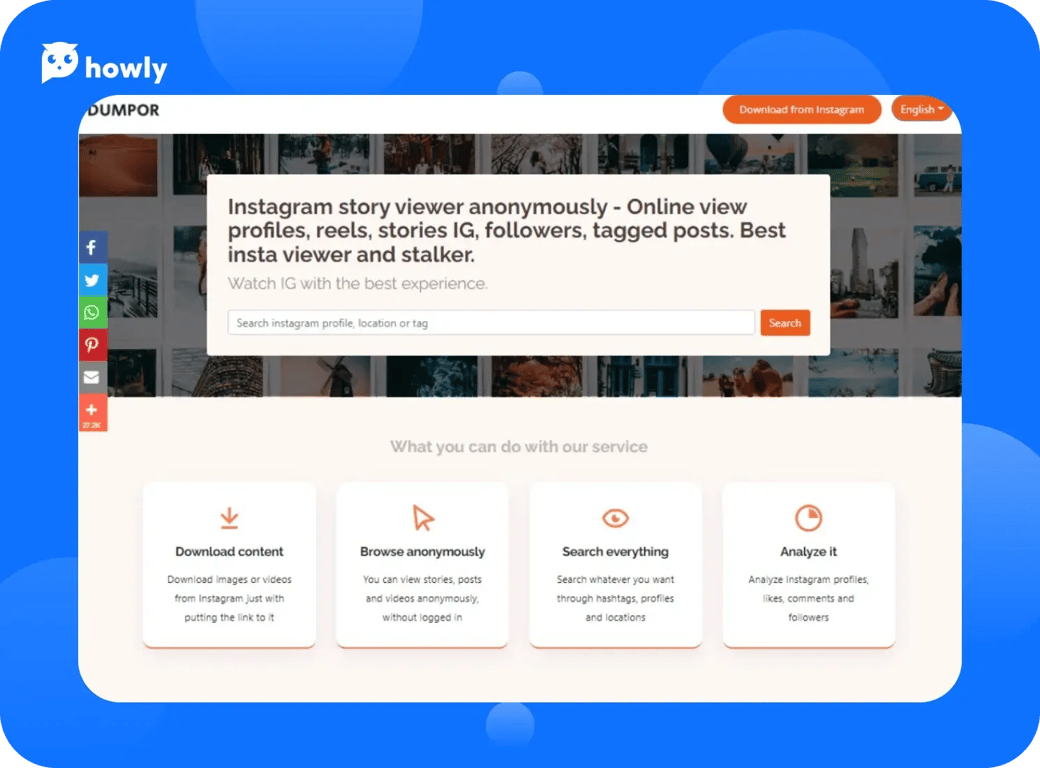Click the Search everything eye icon
This screenshot has height=768, width=1040.
(615, 518)
